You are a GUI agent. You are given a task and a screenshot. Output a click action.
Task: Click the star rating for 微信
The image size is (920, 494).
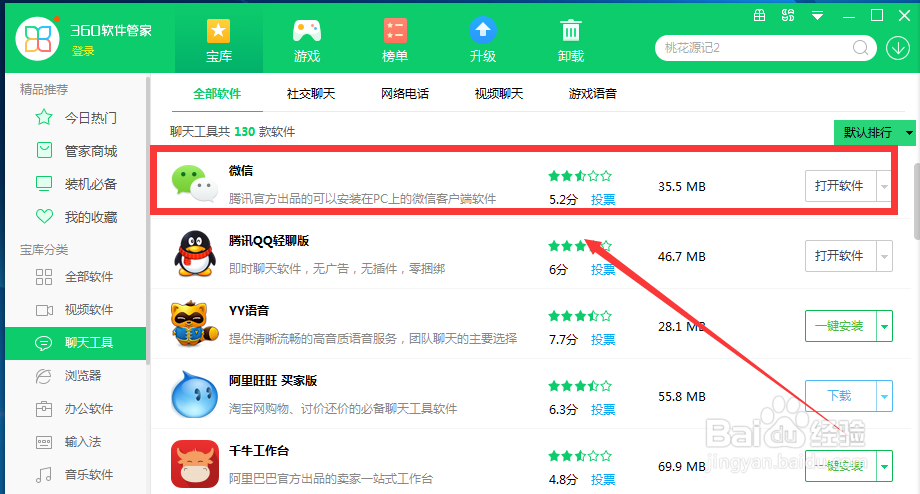[x=580, y=176]
